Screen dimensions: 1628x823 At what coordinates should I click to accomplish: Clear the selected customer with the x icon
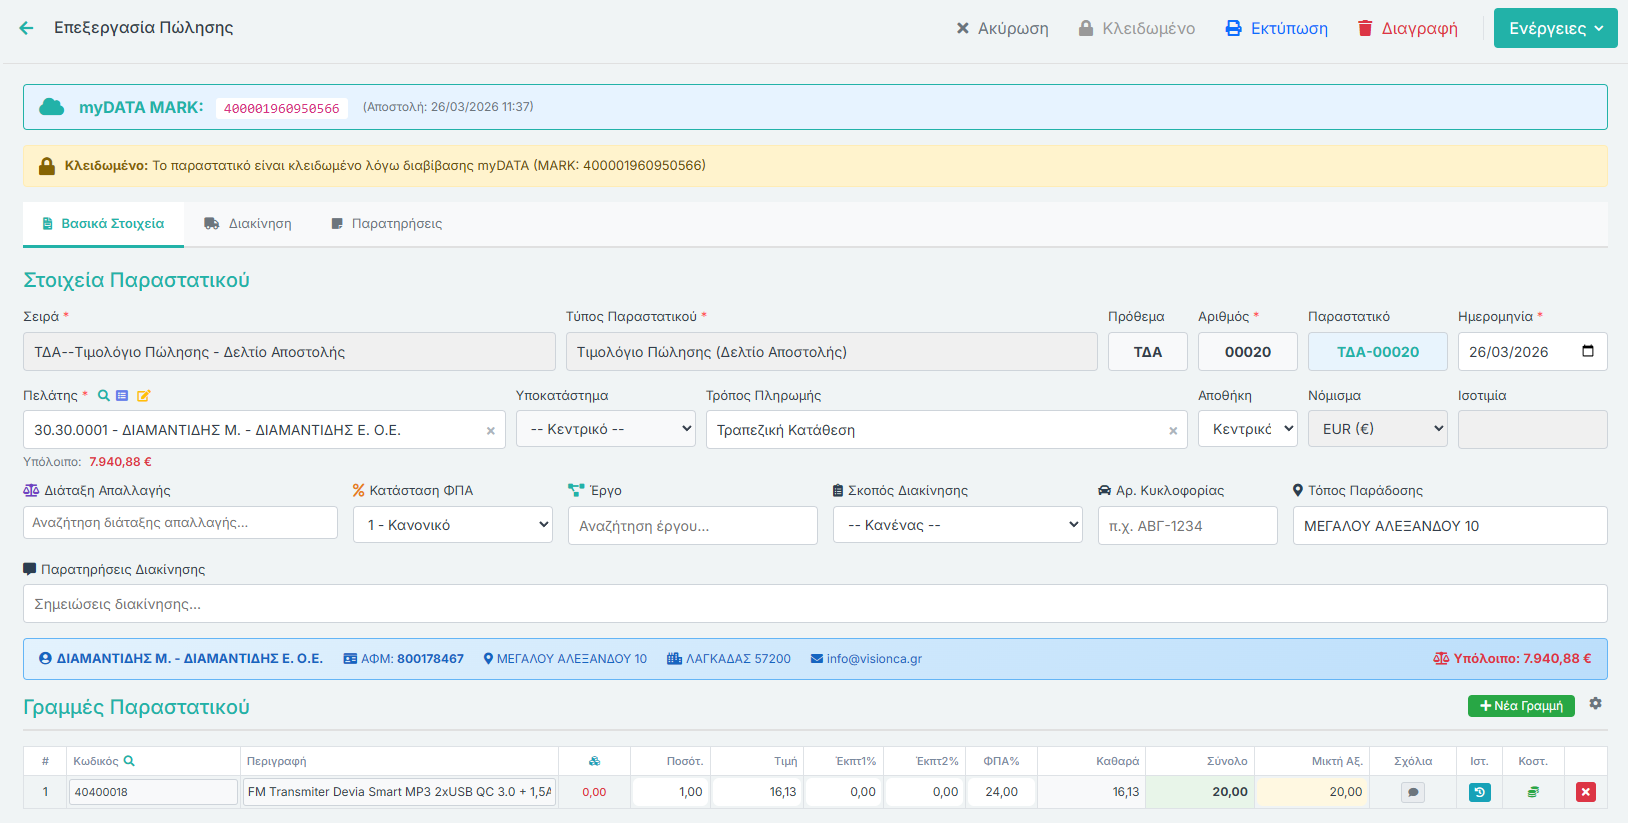pyautogui.click(x=490, y=431)
